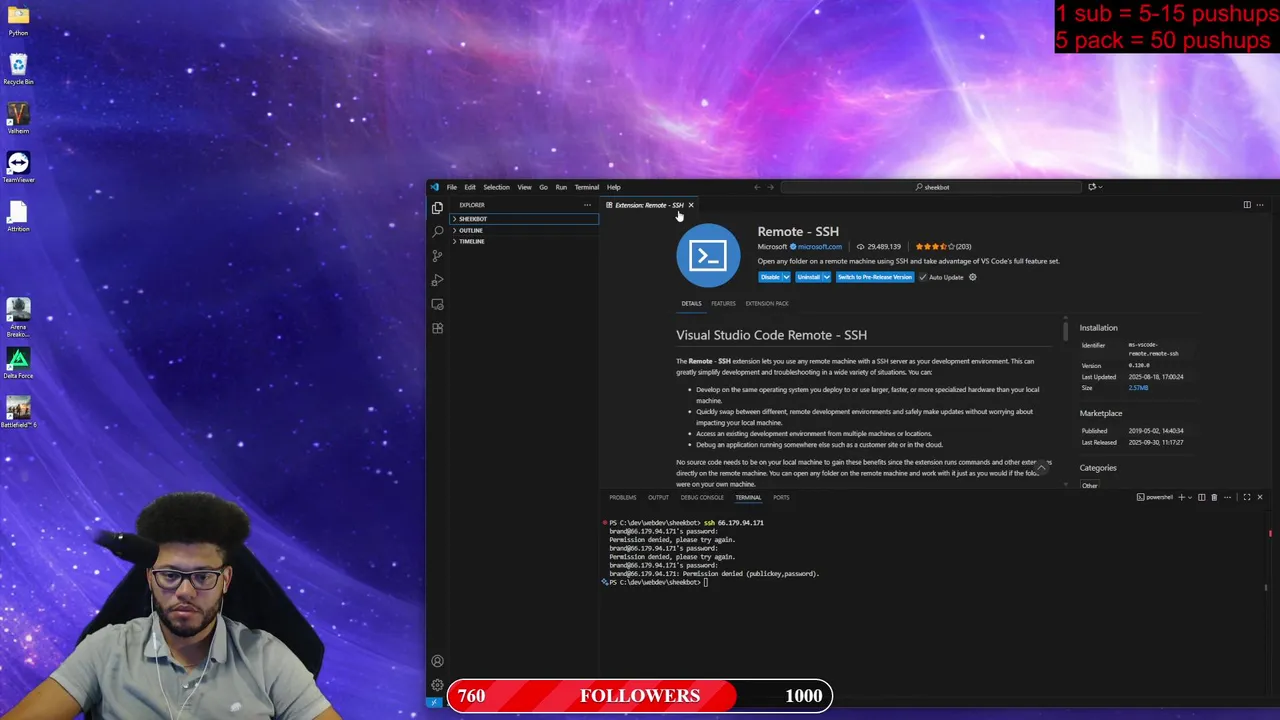The width and height of the screenshot is (1280, 720).
Task: Open the Delta Force desktop icon
Action: pyautogui.click(x=18, y=363)
